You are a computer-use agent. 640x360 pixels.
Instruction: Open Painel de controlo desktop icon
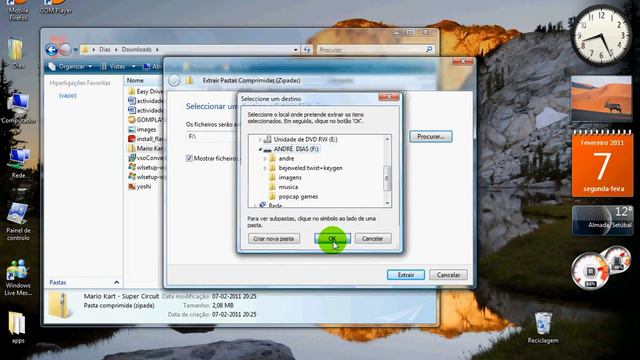point(18,221)
